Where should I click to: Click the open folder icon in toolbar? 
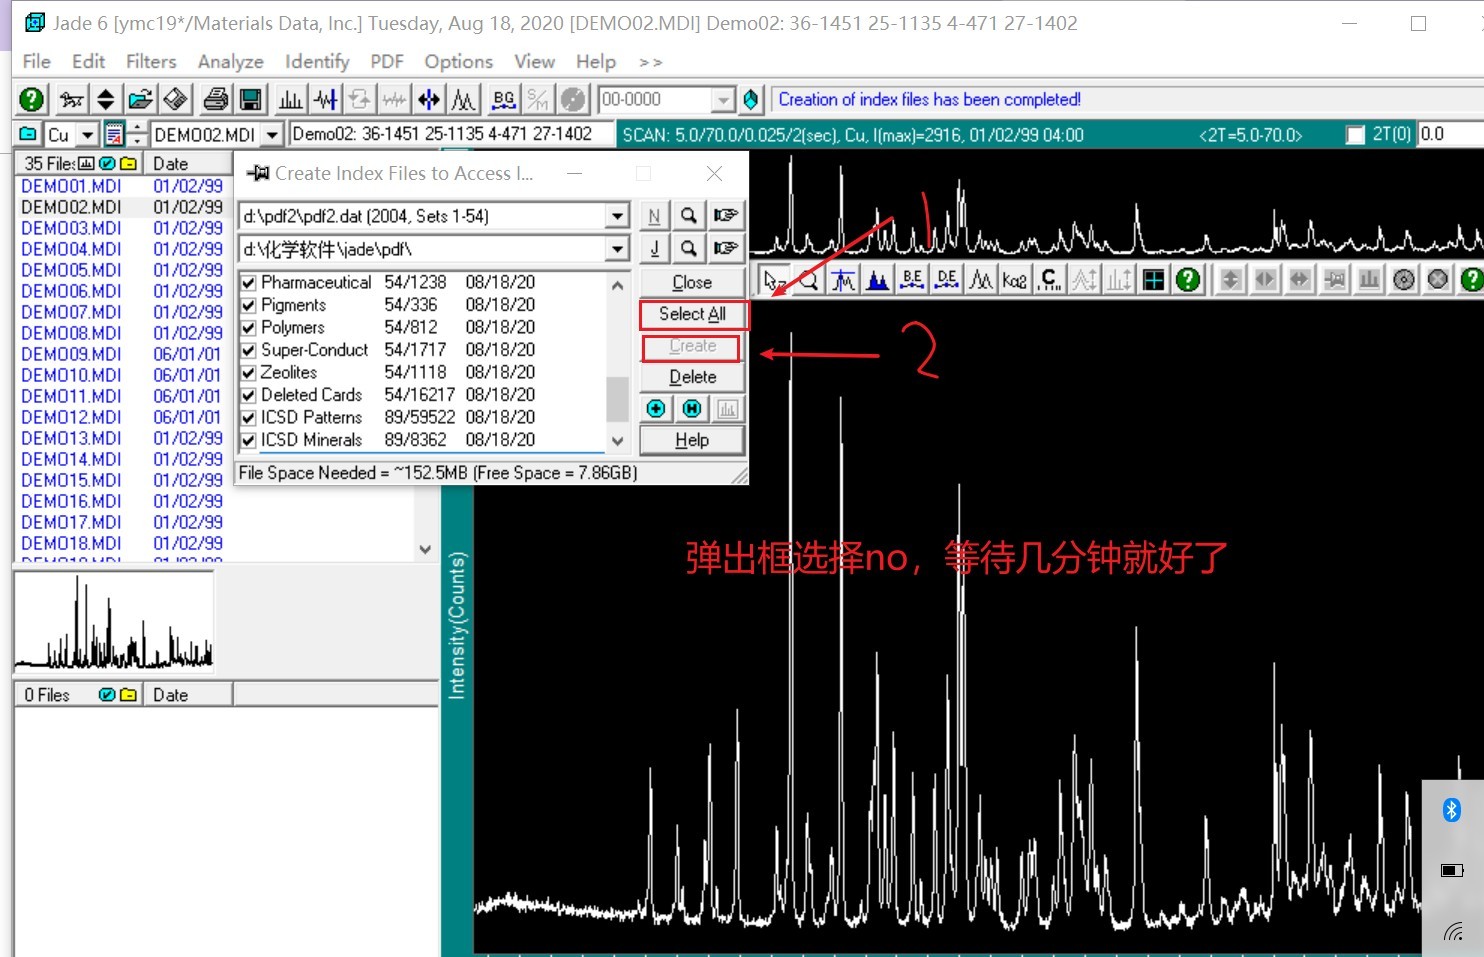pos(140,99)
